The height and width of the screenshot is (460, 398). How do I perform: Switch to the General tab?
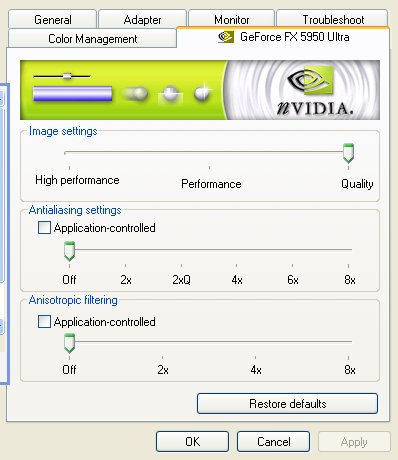(53, 20)
